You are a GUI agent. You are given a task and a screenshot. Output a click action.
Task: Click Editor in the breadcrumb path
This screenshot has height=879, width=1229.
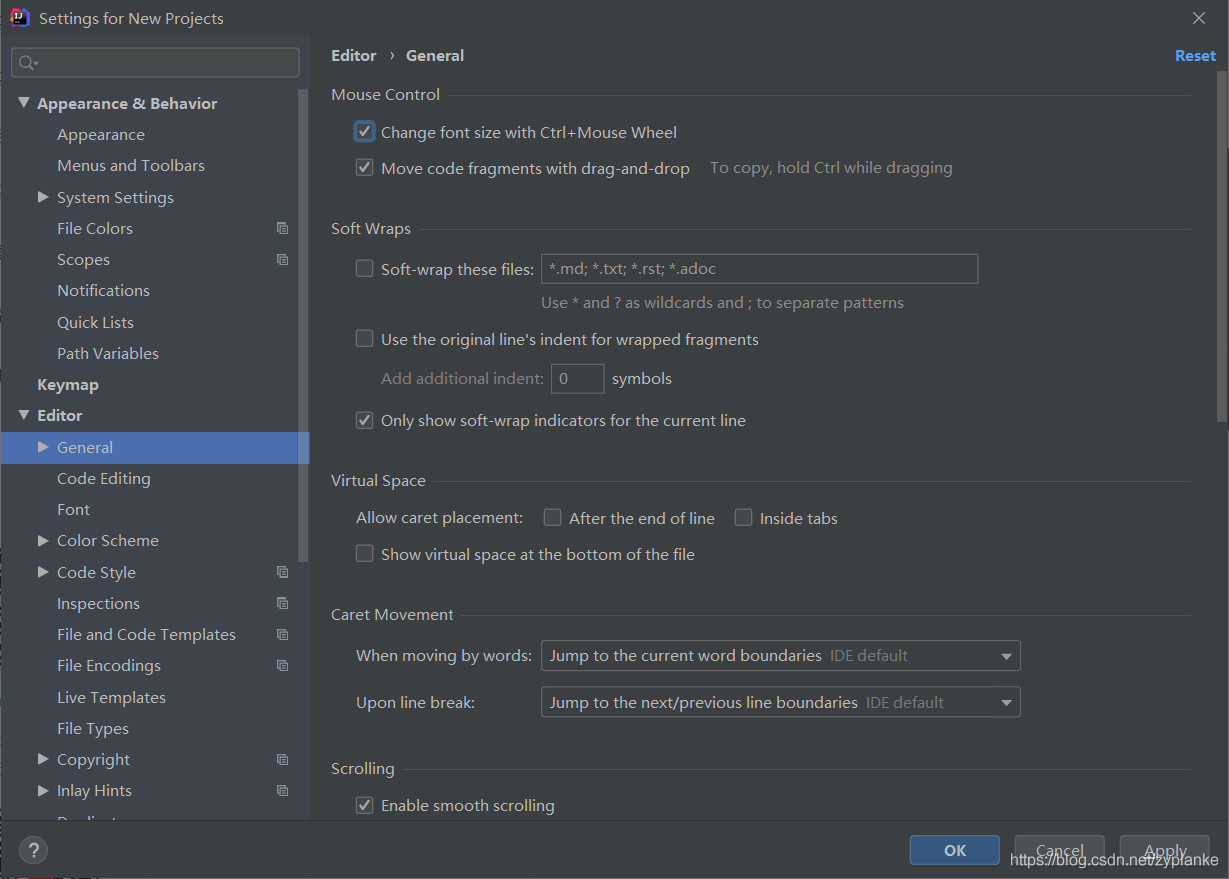click(x=354, y=55)
